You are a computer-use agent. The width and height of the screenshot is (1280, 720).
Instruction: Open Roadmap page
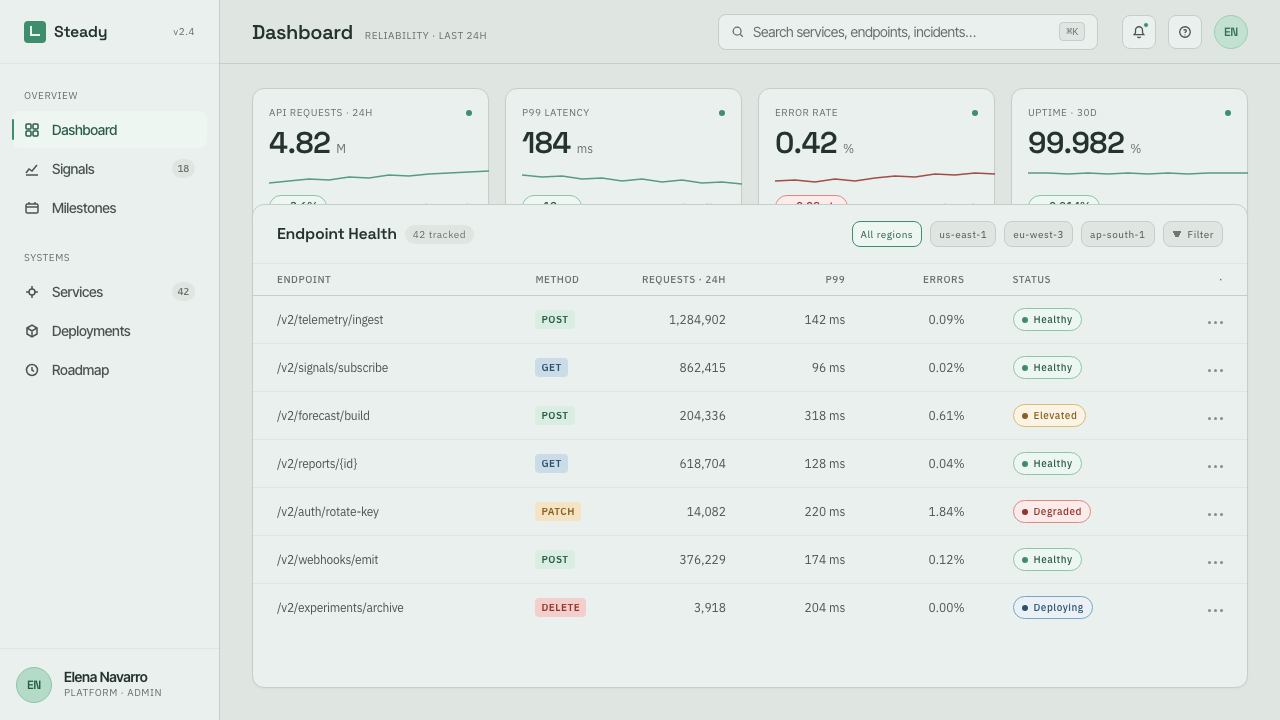pyautogui.click(x=110, y=370)
